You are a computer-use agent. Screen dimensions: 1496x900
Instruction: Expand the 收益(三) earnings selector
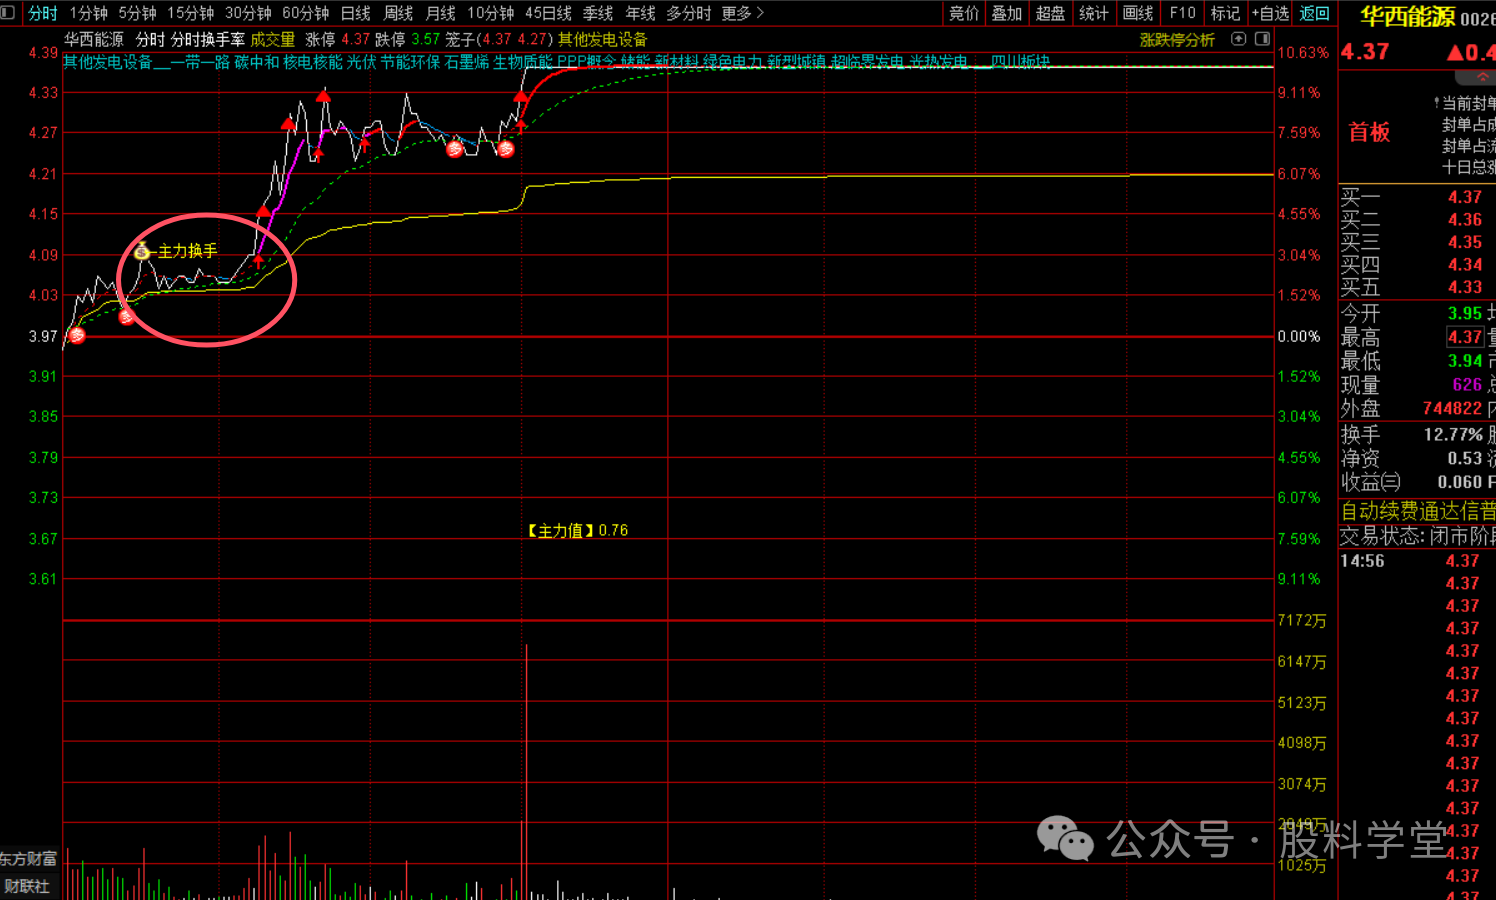tap(1370, 482)
